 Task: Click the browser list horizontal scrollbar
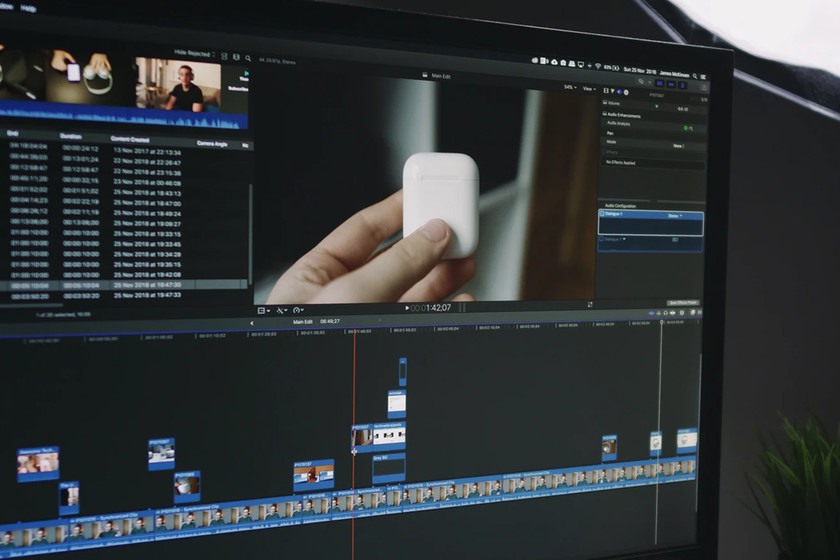point(32,305)
